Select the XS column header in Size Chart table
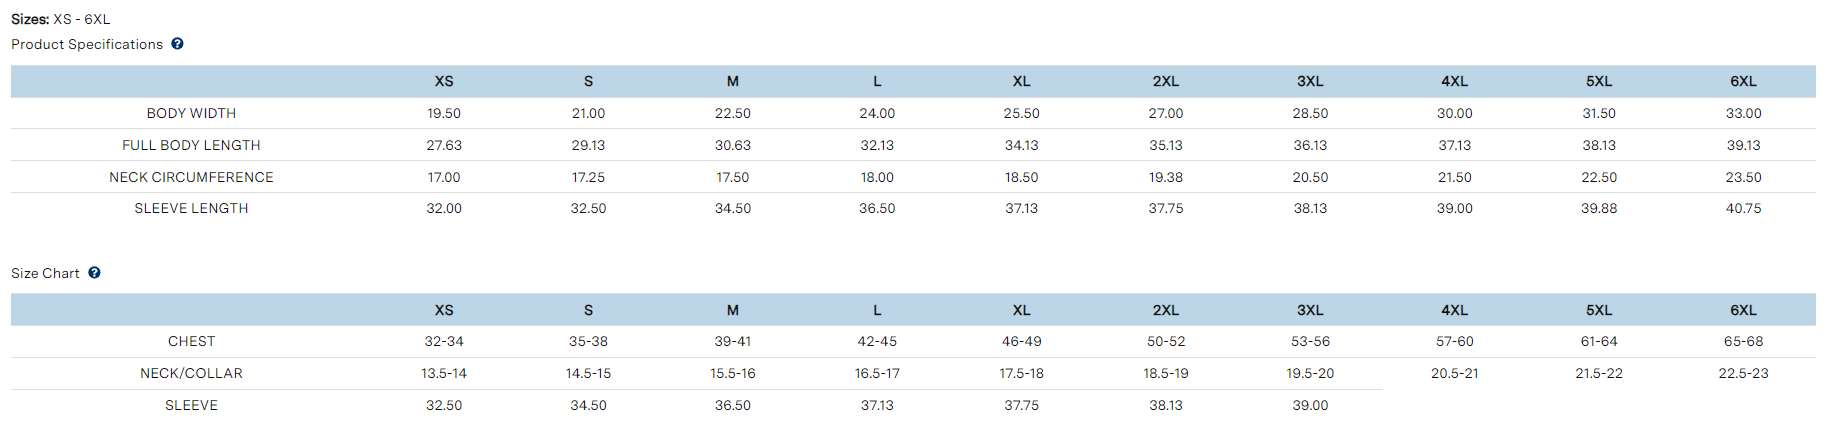Viewport: 1826px width, 433px height. pyautogui.click(x=444, y=310)
